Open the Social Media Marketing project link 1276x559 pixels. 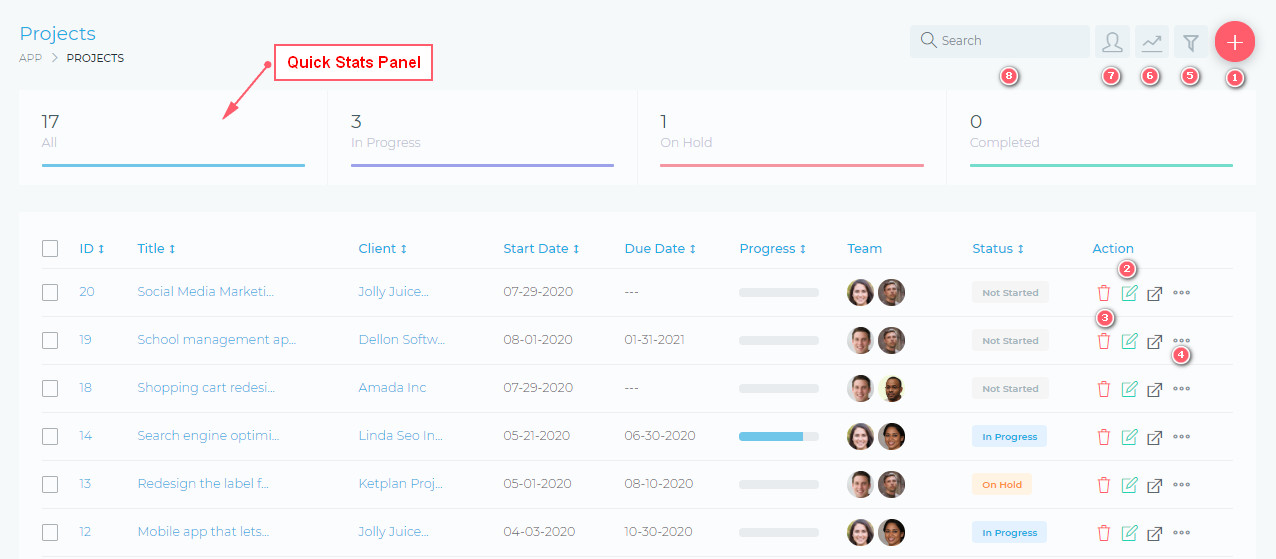click(205, 292)
